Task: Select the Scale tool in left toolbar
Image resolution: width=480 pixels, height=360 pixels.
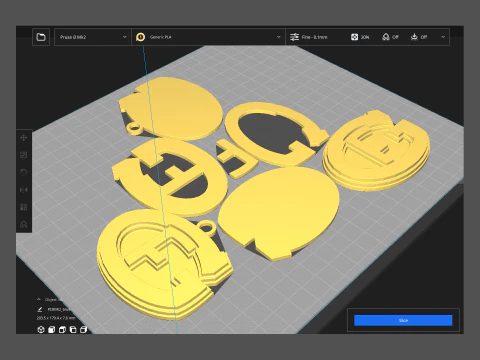Action: coord(24,155)
